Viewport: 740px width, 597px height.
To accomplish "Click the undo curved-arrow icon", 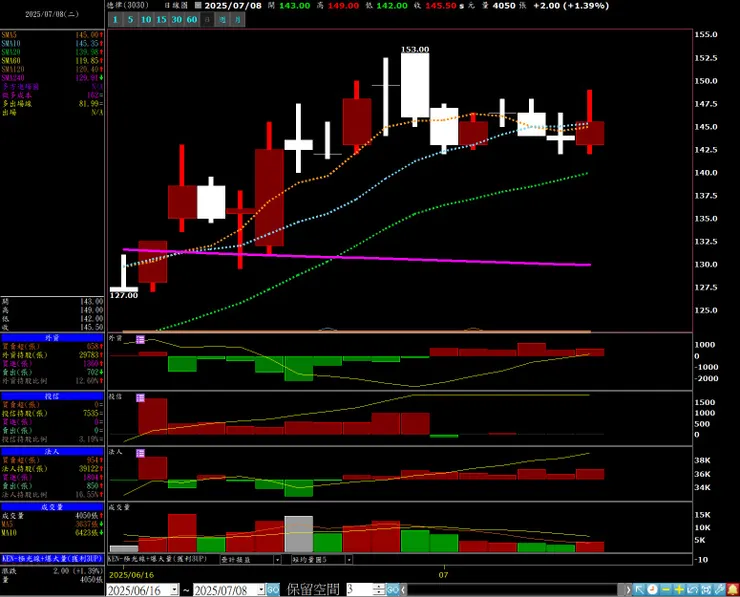I will (692, 589).
